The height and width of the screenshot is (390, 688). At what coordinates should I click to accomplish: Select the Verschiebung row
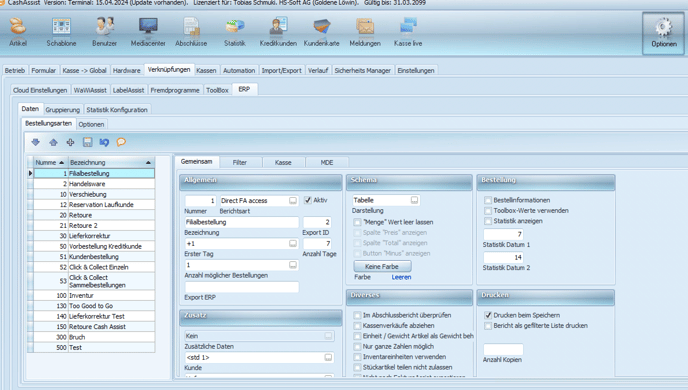coord(94,194)
